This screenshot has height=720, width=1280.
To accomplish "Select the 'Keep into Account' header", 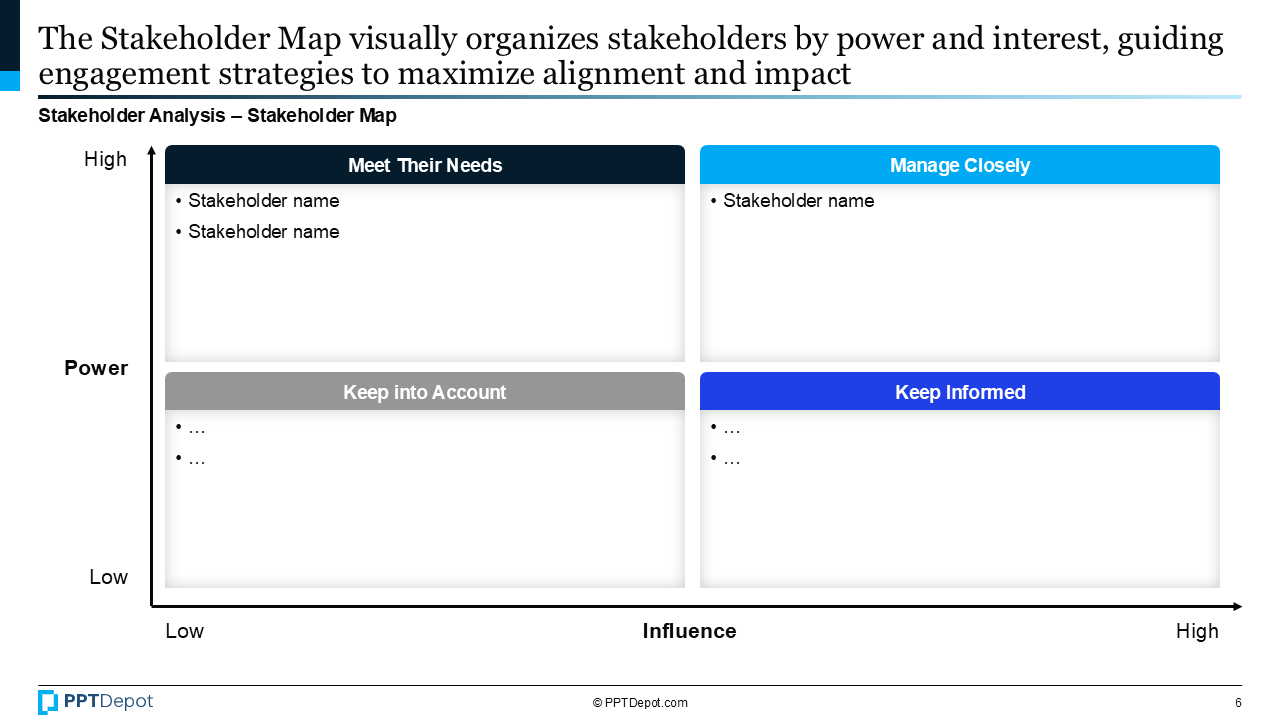I will tap(425, 392).
